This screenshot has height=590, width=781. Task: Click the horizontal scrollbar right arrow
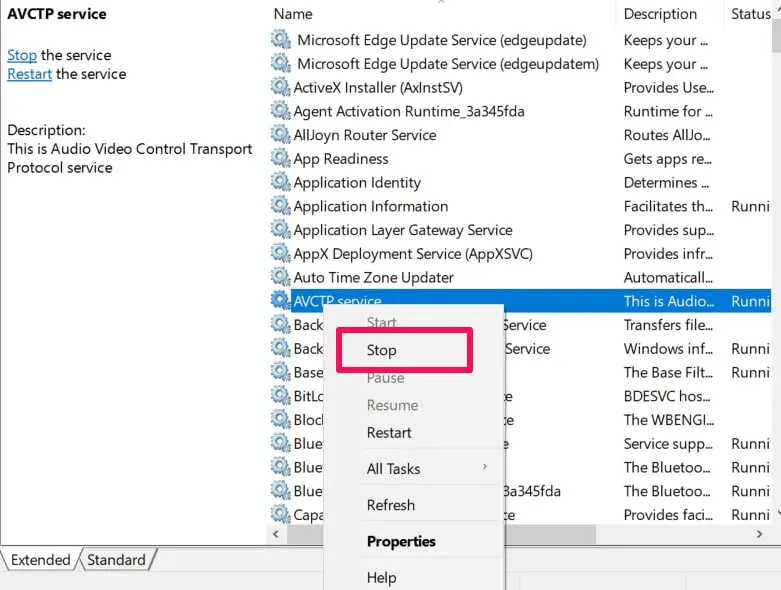coord(759,534)
